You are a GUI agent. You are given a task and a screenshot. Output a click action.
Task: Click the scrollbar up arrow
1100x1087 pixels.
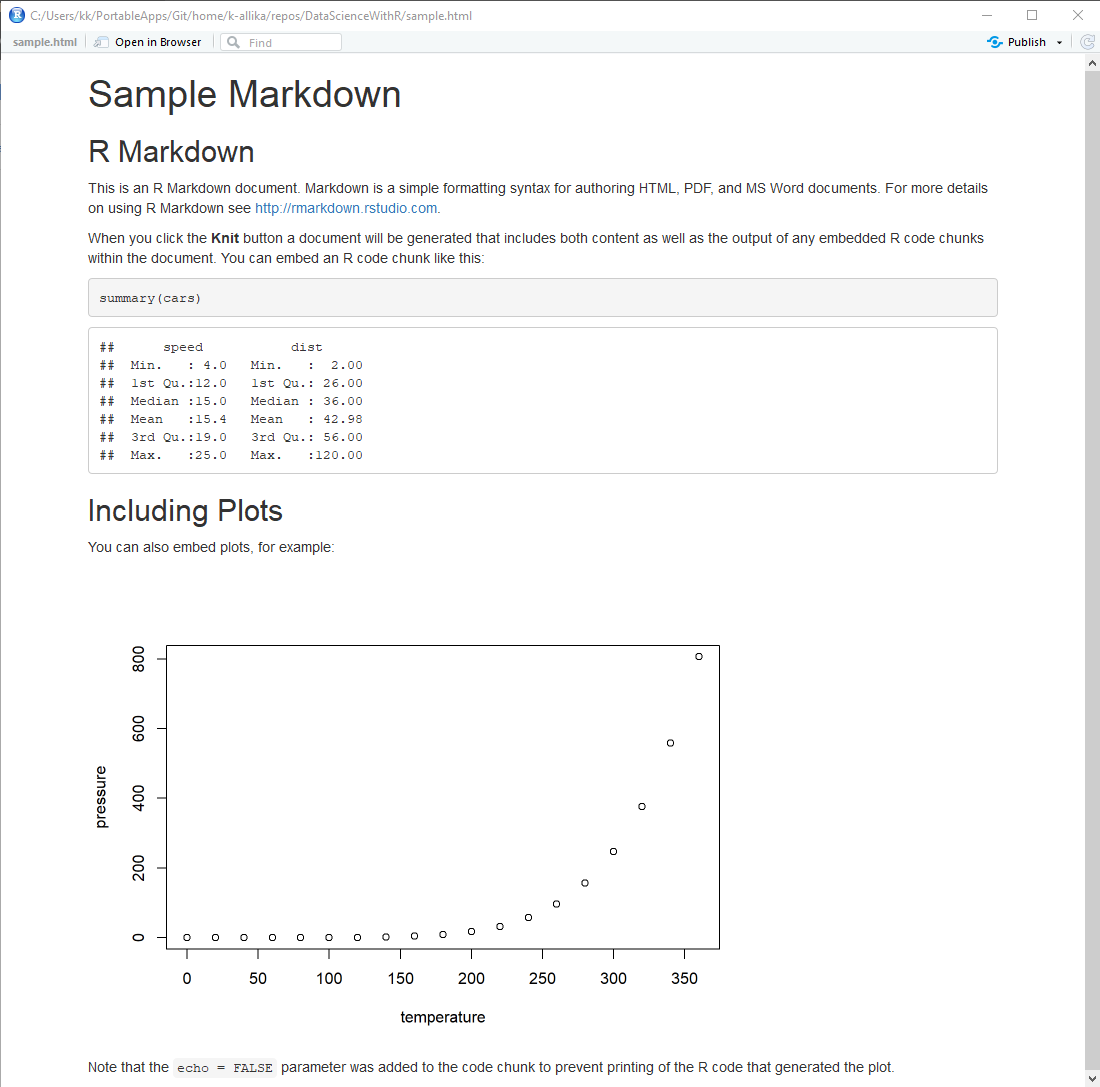[1091, 63]
